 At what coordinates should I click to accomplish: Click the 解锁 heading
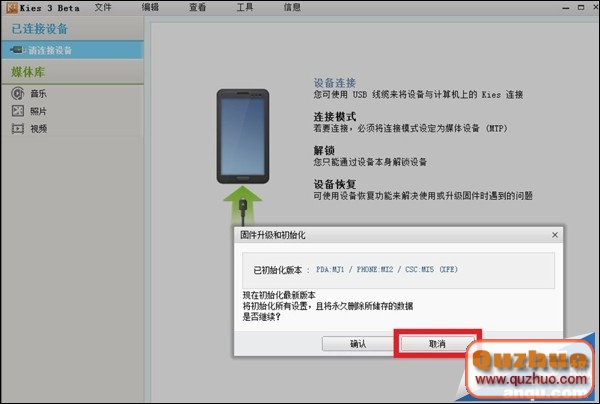[324, 150]
